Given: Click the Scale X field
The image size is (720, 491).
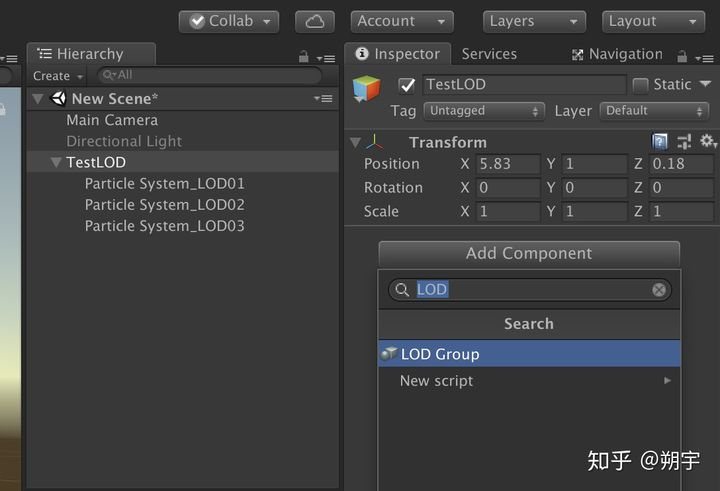Looking at the screenshot, I should (x=508, y=212).
